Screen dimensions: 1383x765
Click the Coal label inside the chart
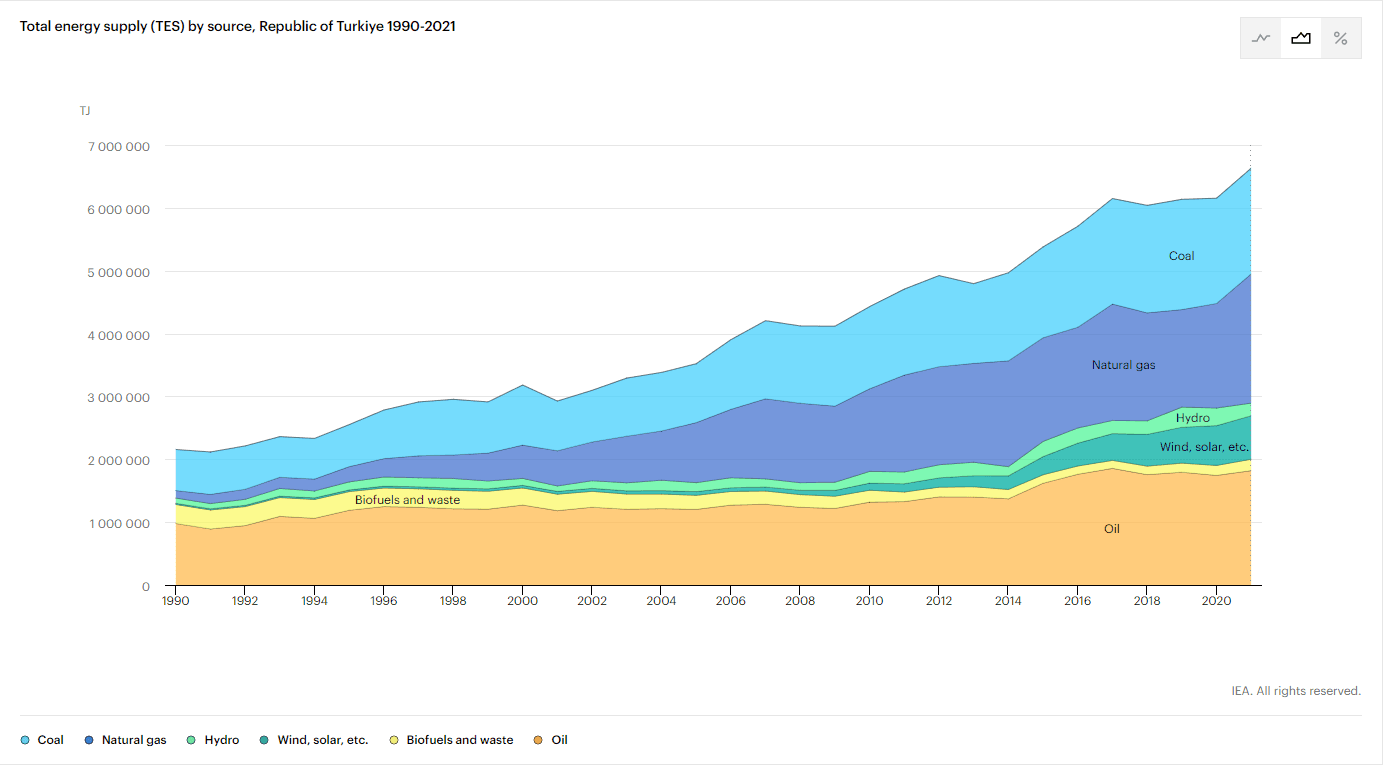[x=1182, y=256]
